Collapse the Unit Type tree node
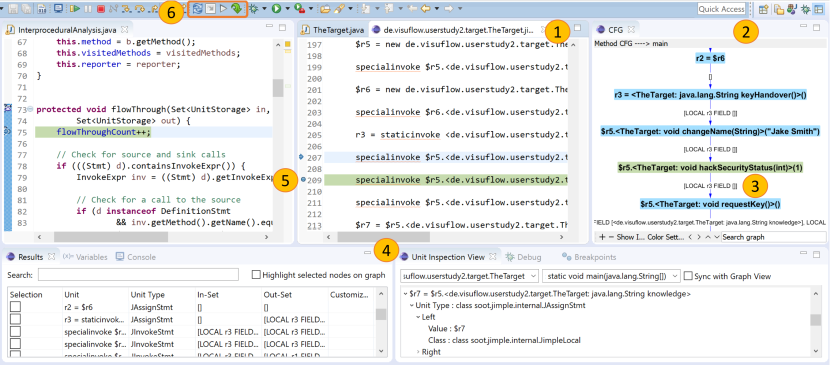The image size is (830, 365). (411, 305)
